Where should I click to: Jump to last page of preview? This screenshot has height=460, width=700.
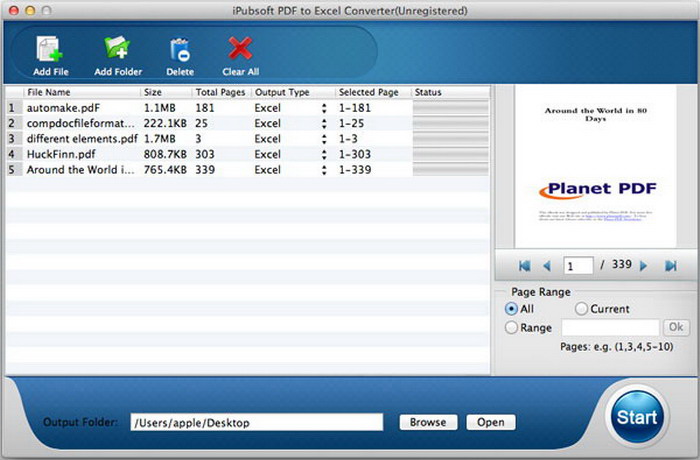click(671, 266)
